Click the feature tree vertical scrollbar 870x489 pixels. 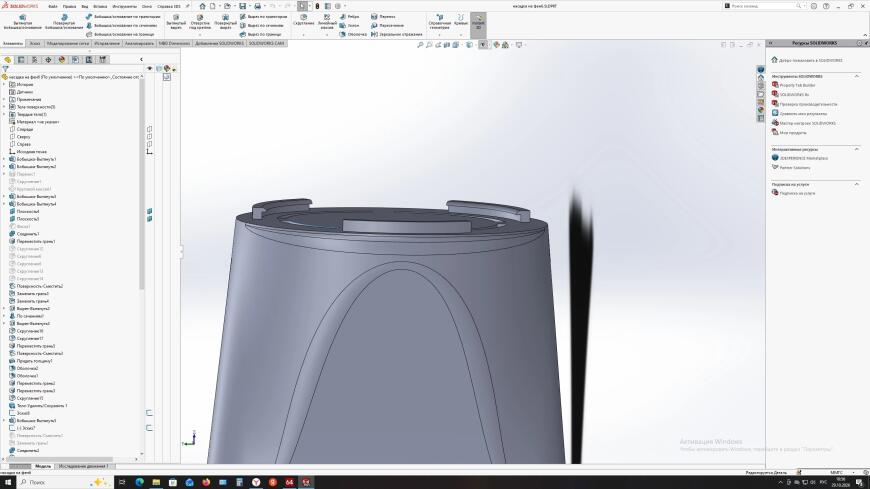(141, 183)
